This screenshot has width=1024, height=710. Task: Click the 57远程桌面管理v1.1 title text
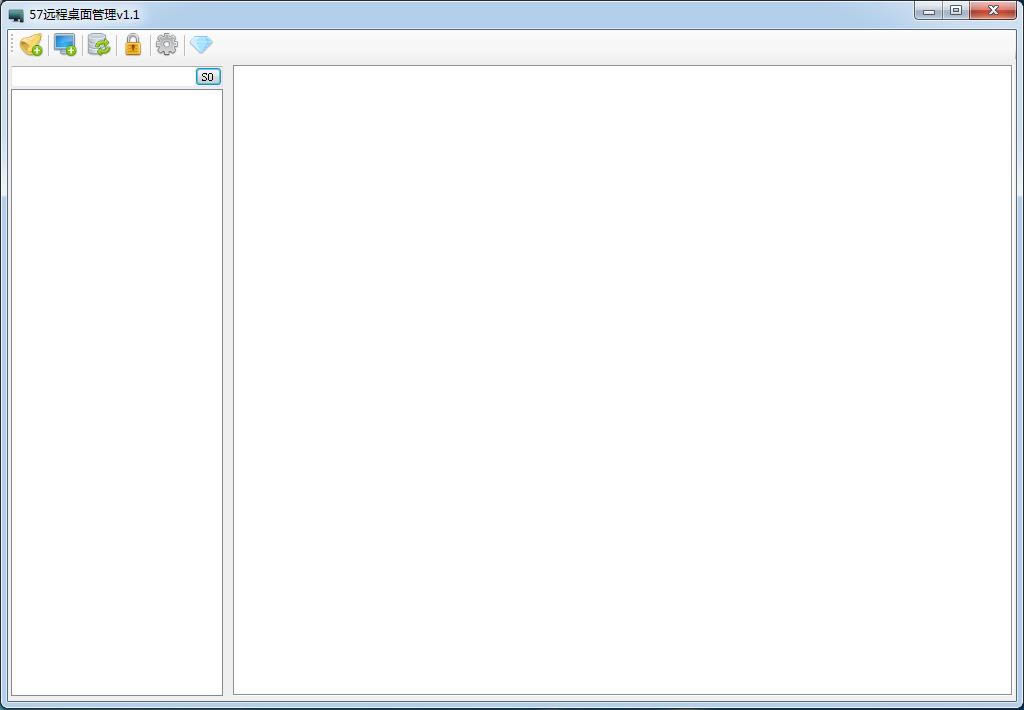[x=85, y=15]
